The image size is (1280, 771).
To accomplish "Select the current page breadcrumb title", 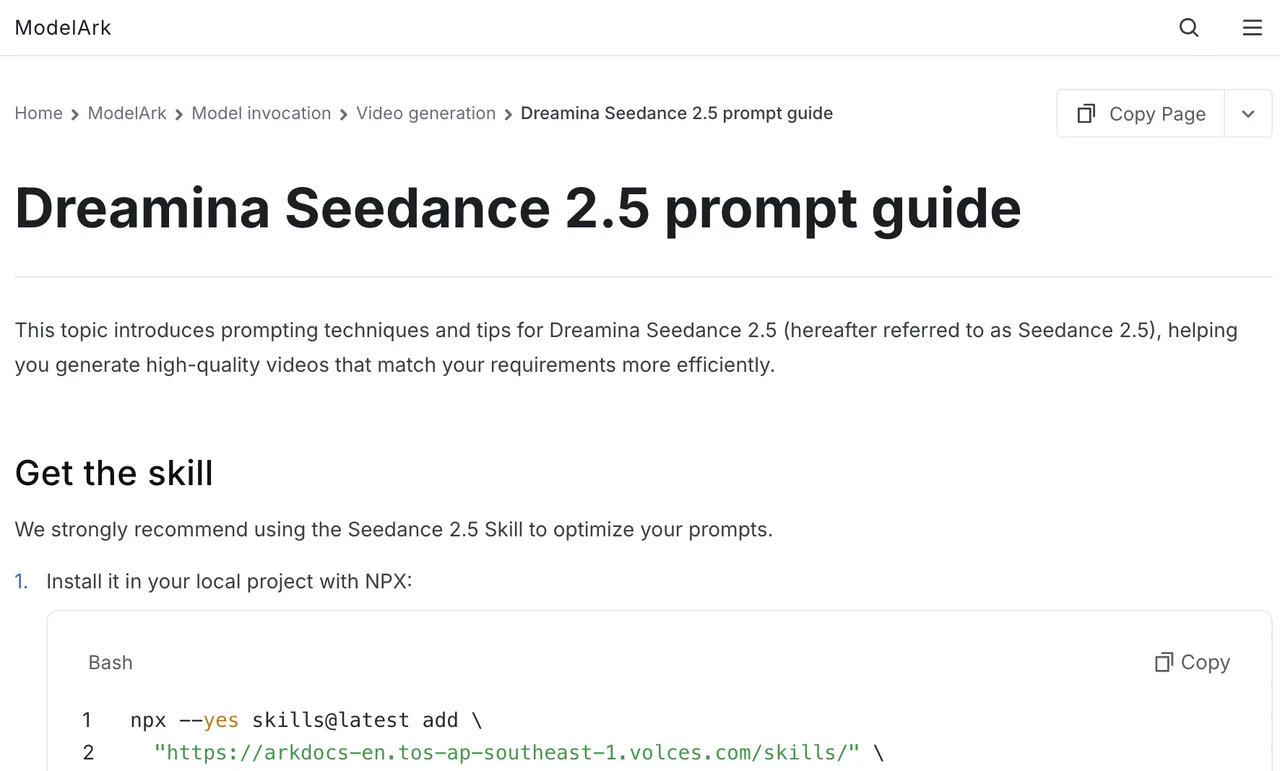I will (x=677, y=114).
